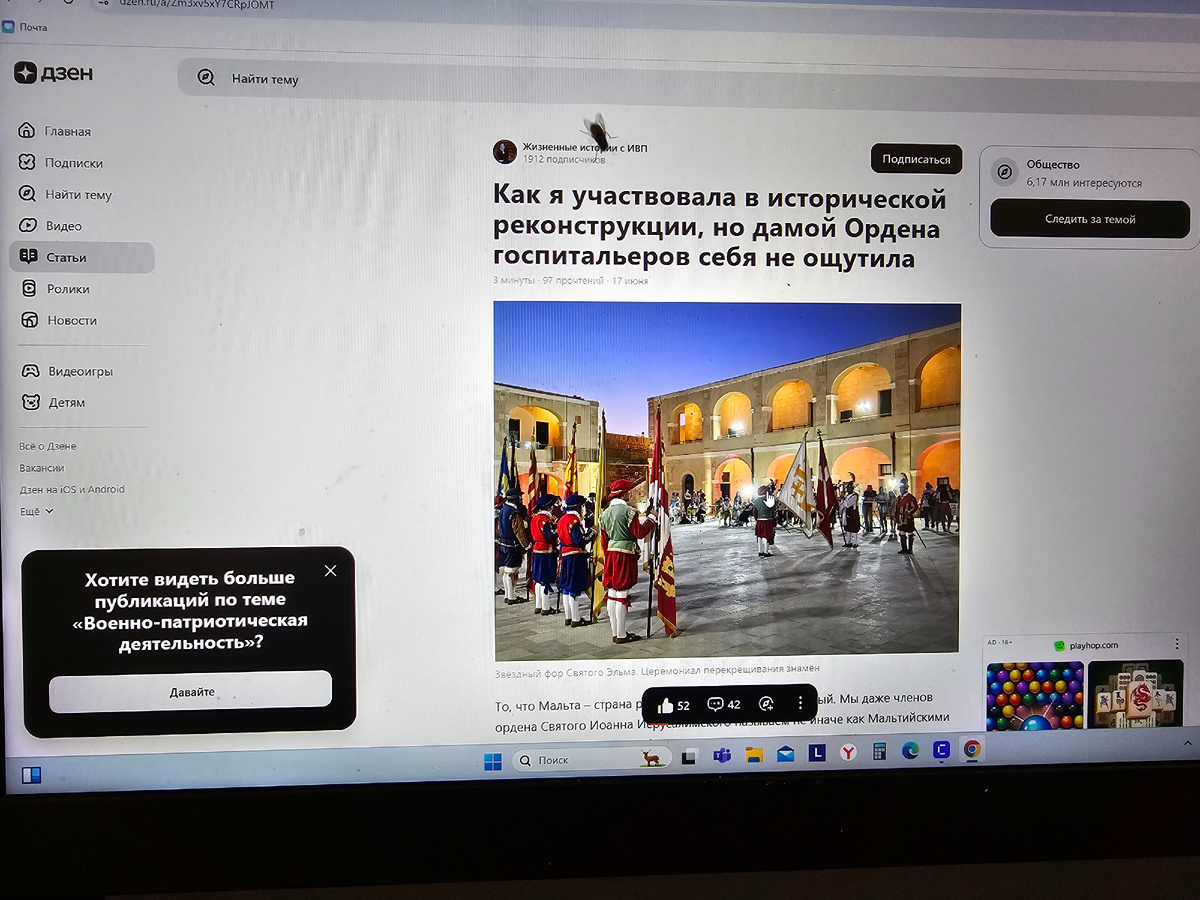Open Microsoft Teams from the taskbar
Viewport: 1200px width, 900px height.
722,755
